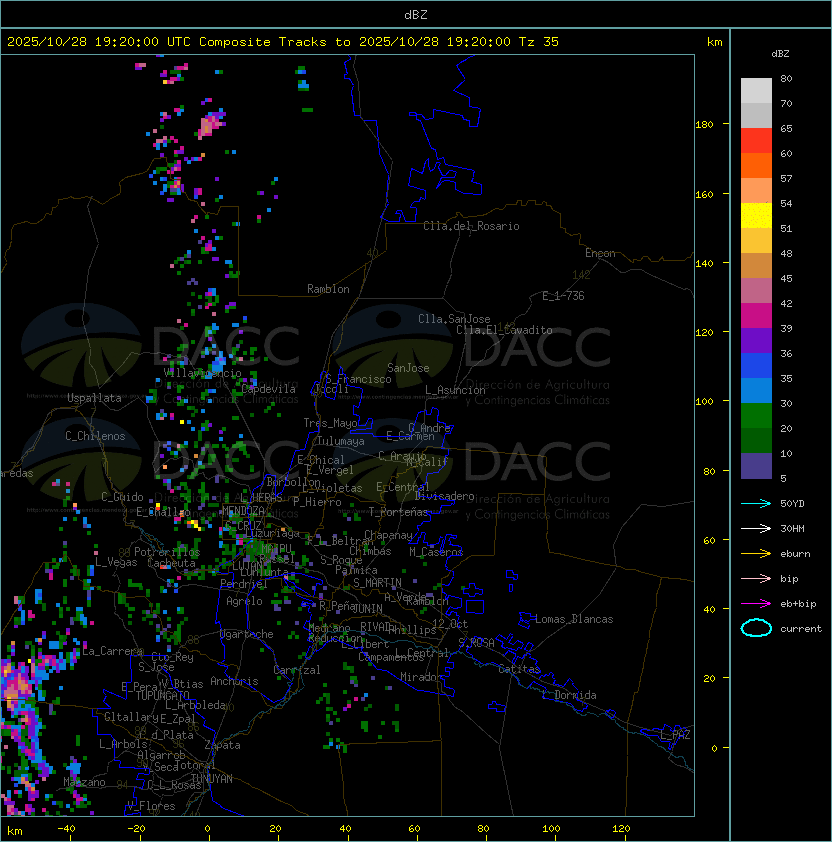Select the purple 36-39 dBZ swatch
Viewport: 832px width, 842px height.
756,341
